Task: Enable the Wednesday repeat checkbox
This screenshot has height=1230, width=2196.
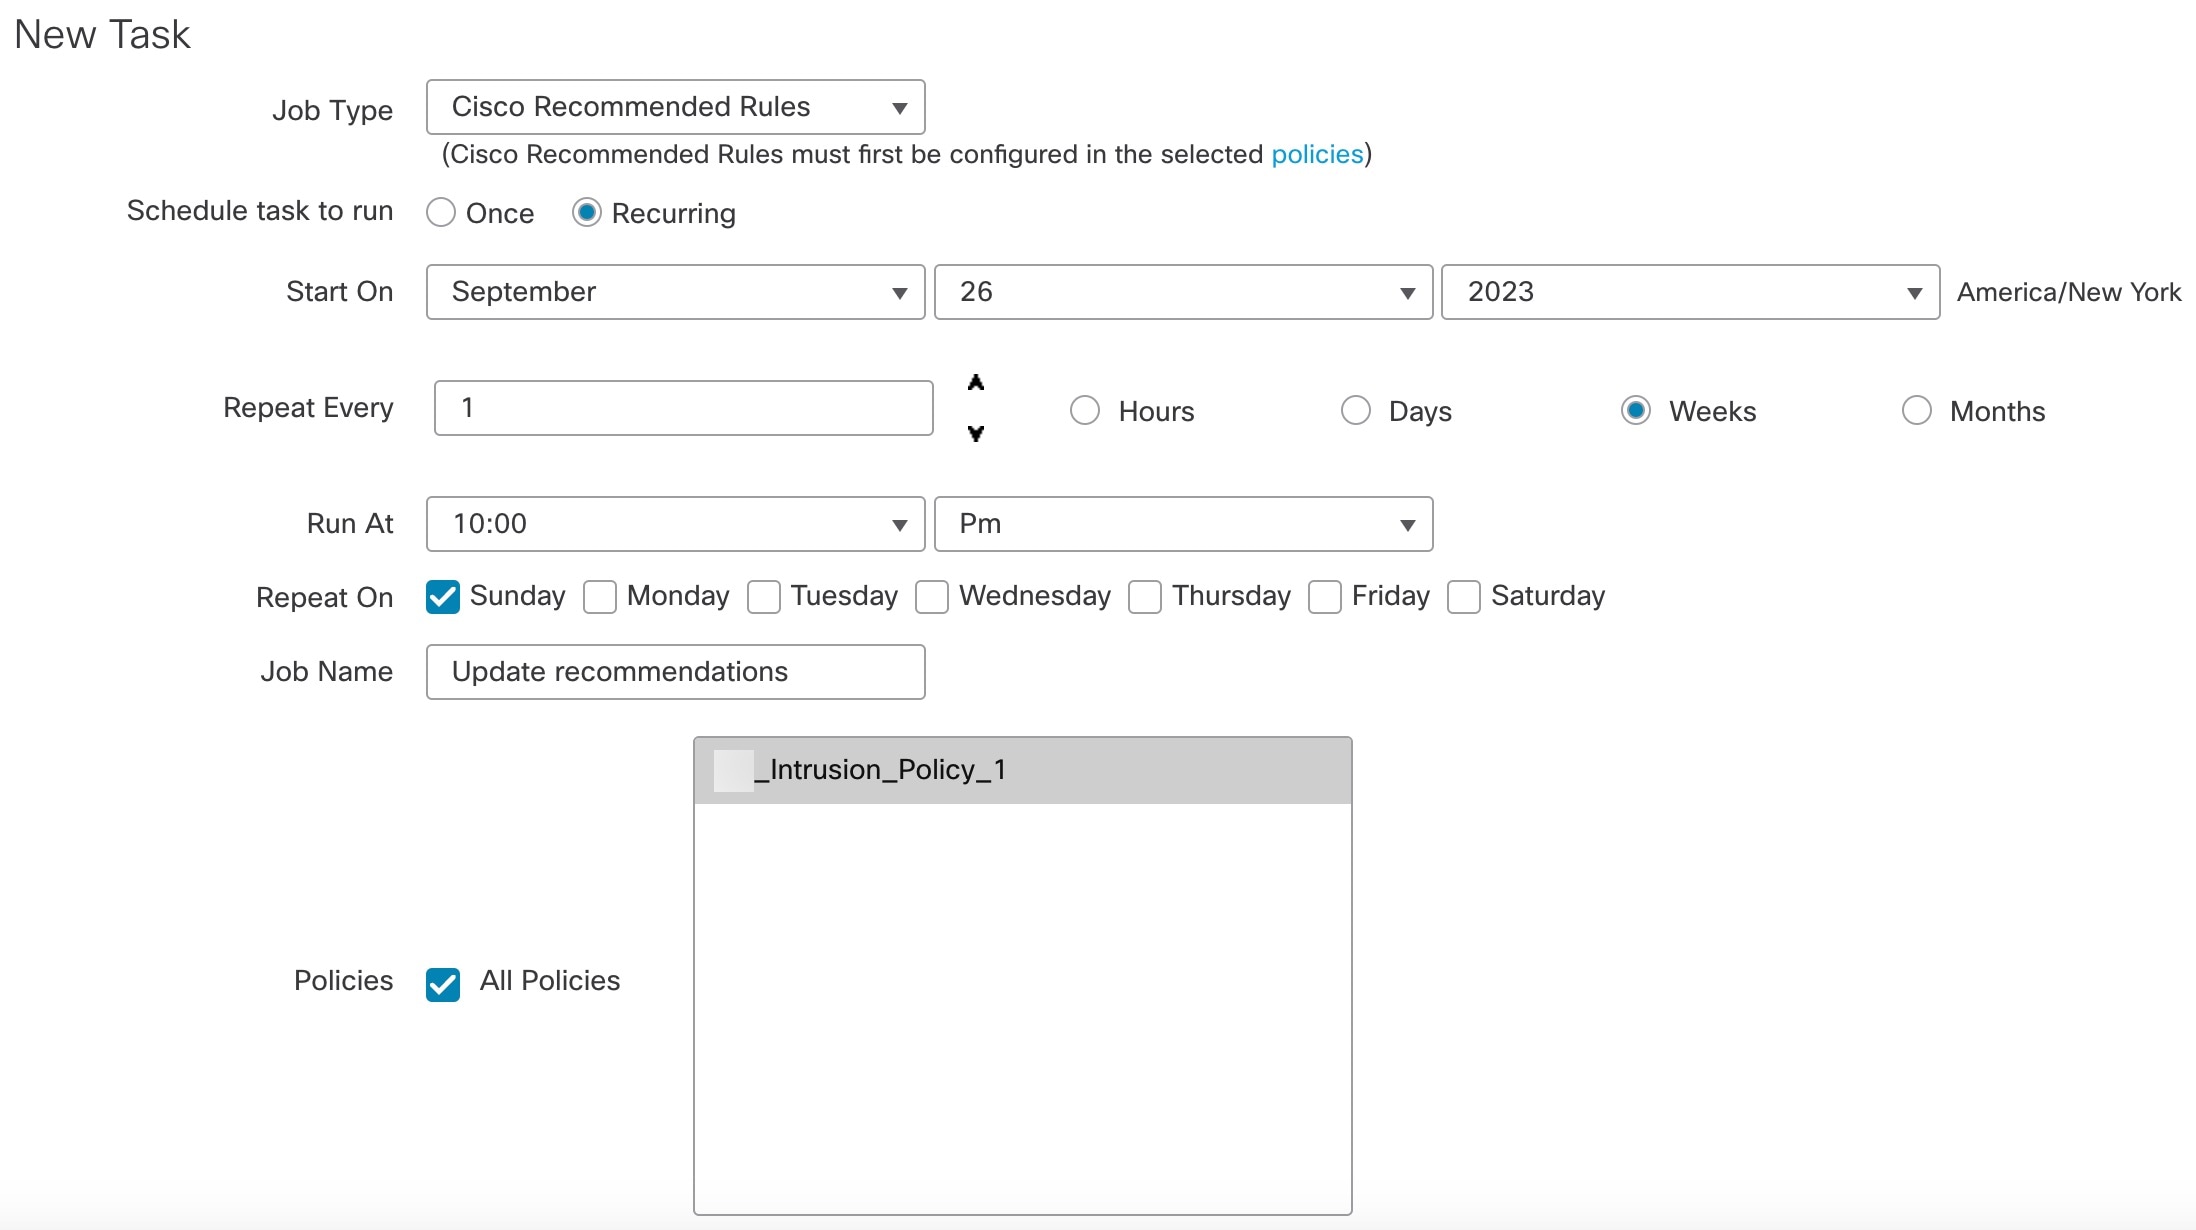Action: point(931,596)
